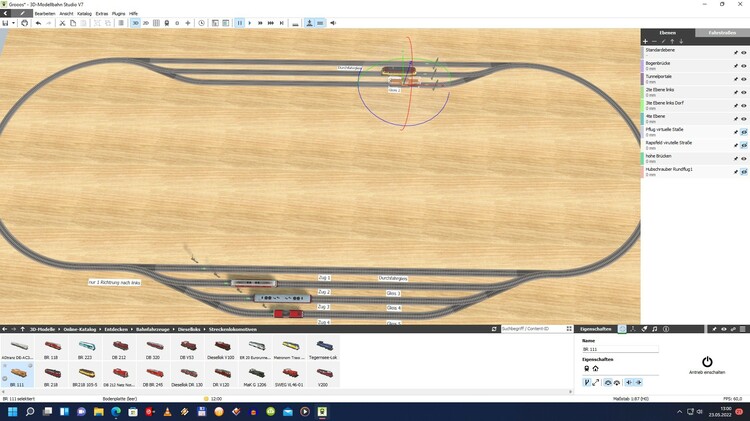This screenshot has height=421, width=750.
Task: Click the teal color bar of 4te Ebene
Action: [x=642, y=119]
